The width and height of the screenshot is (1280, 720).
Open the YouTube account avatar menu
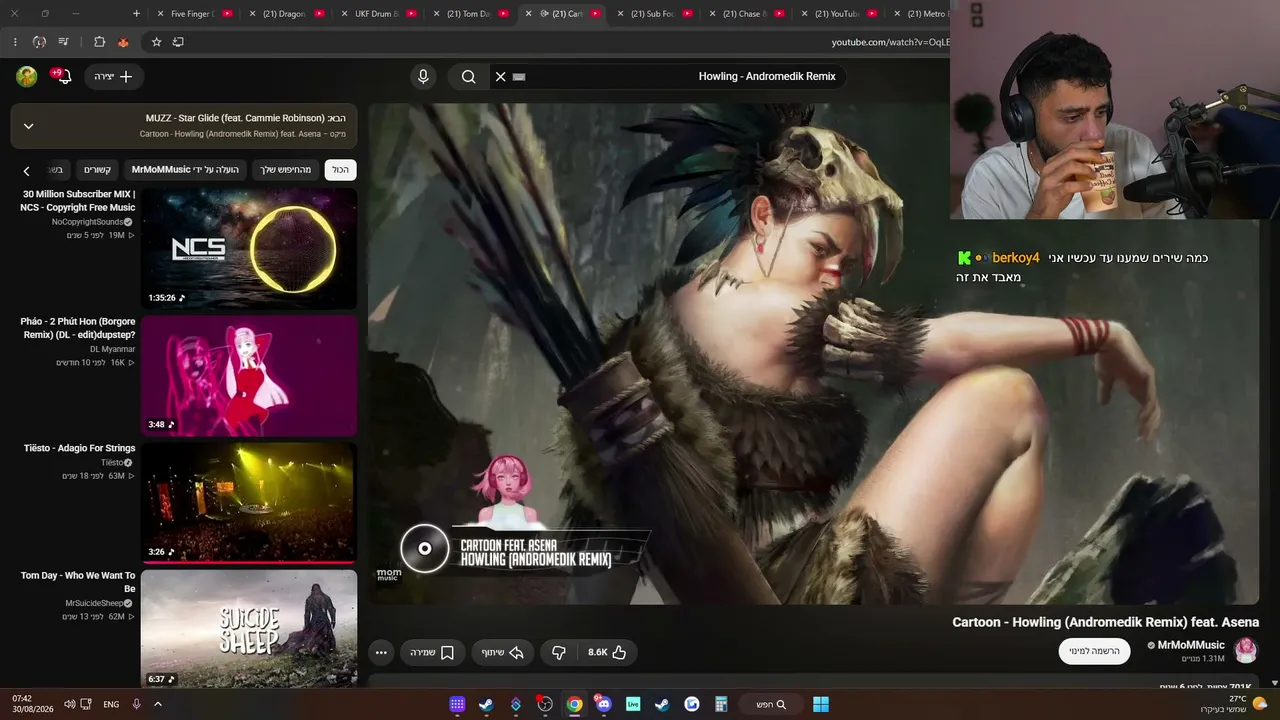tap(27, 76)
